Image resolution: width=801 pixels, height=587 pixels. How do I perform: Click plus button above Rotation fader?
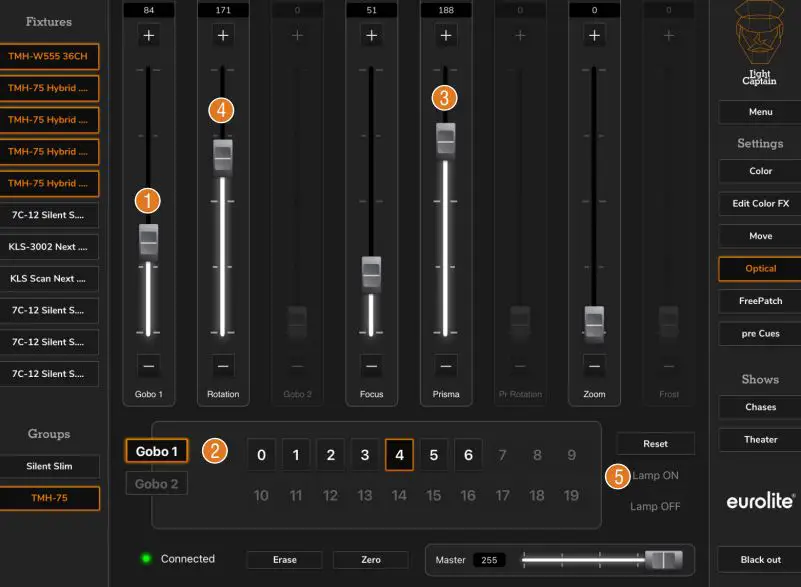pos(223,35)
